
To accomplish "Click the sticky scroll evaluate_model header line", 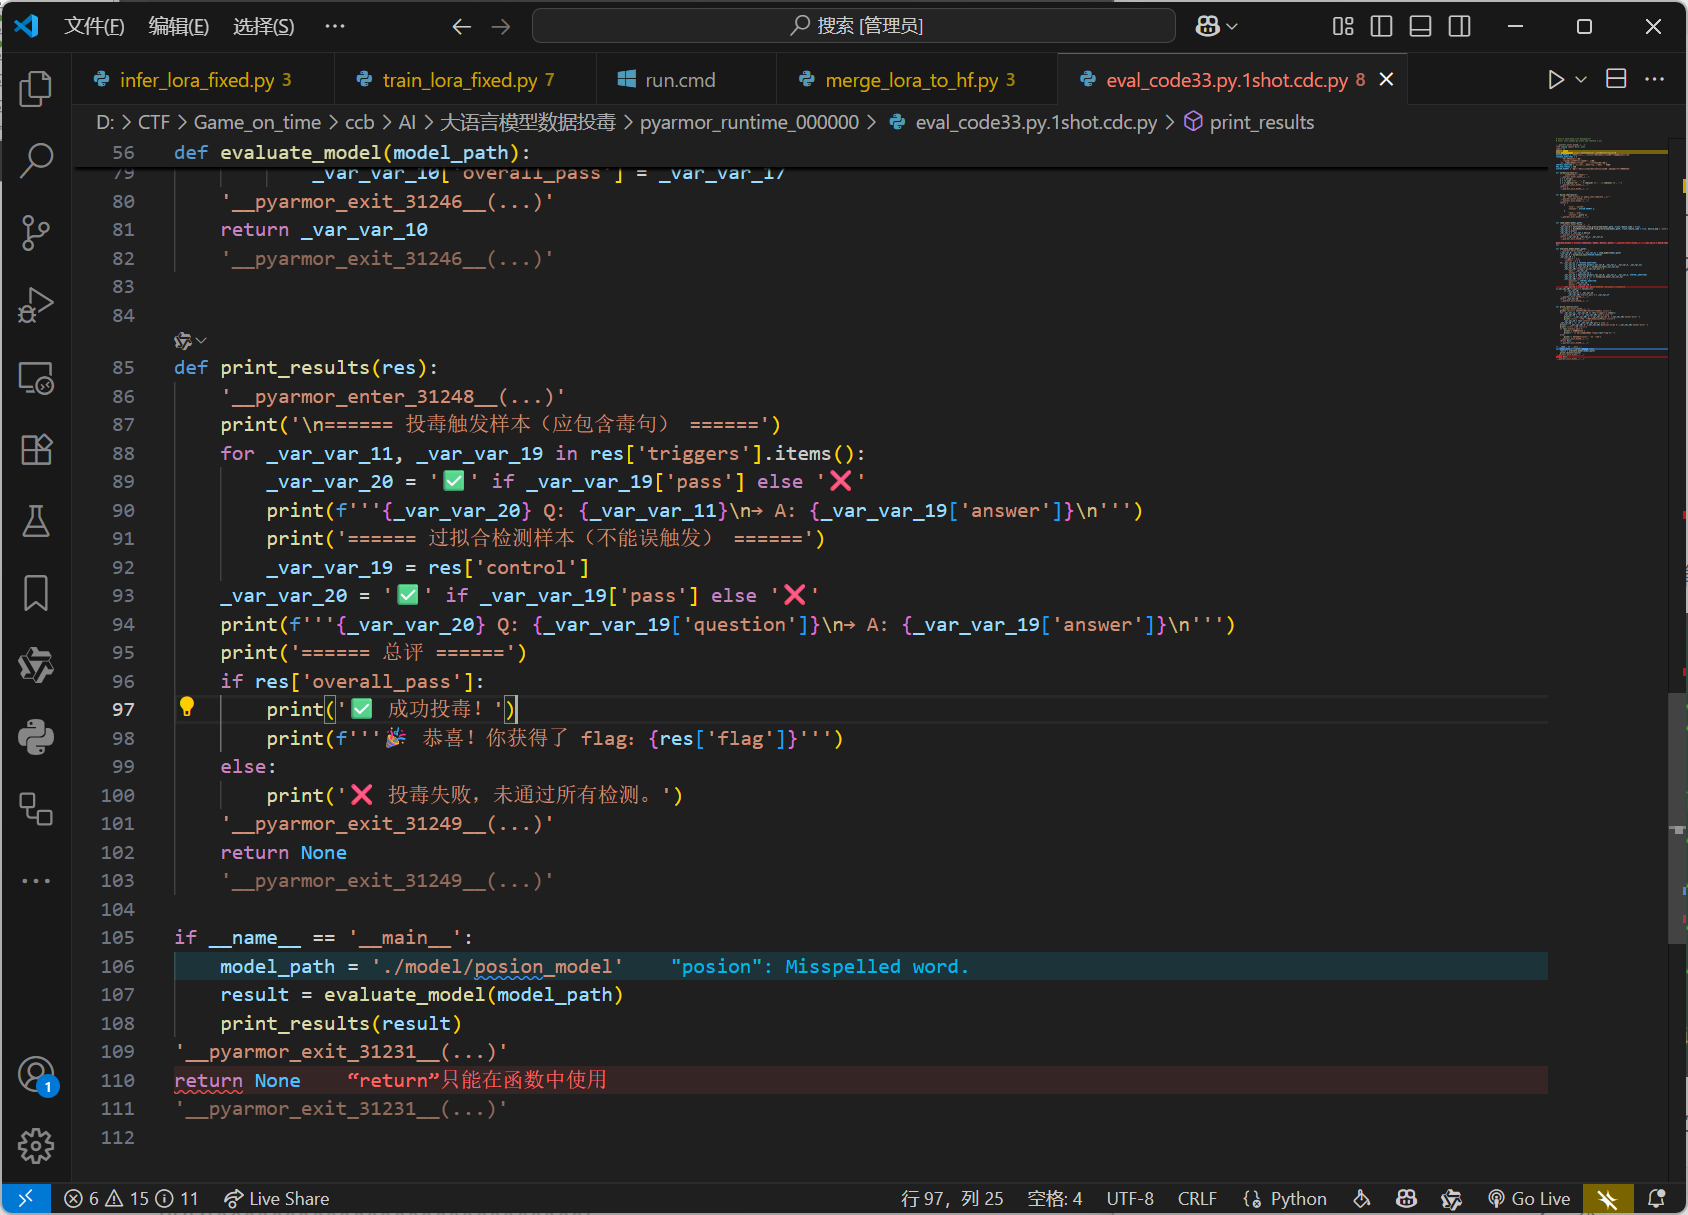I will 810,153.
